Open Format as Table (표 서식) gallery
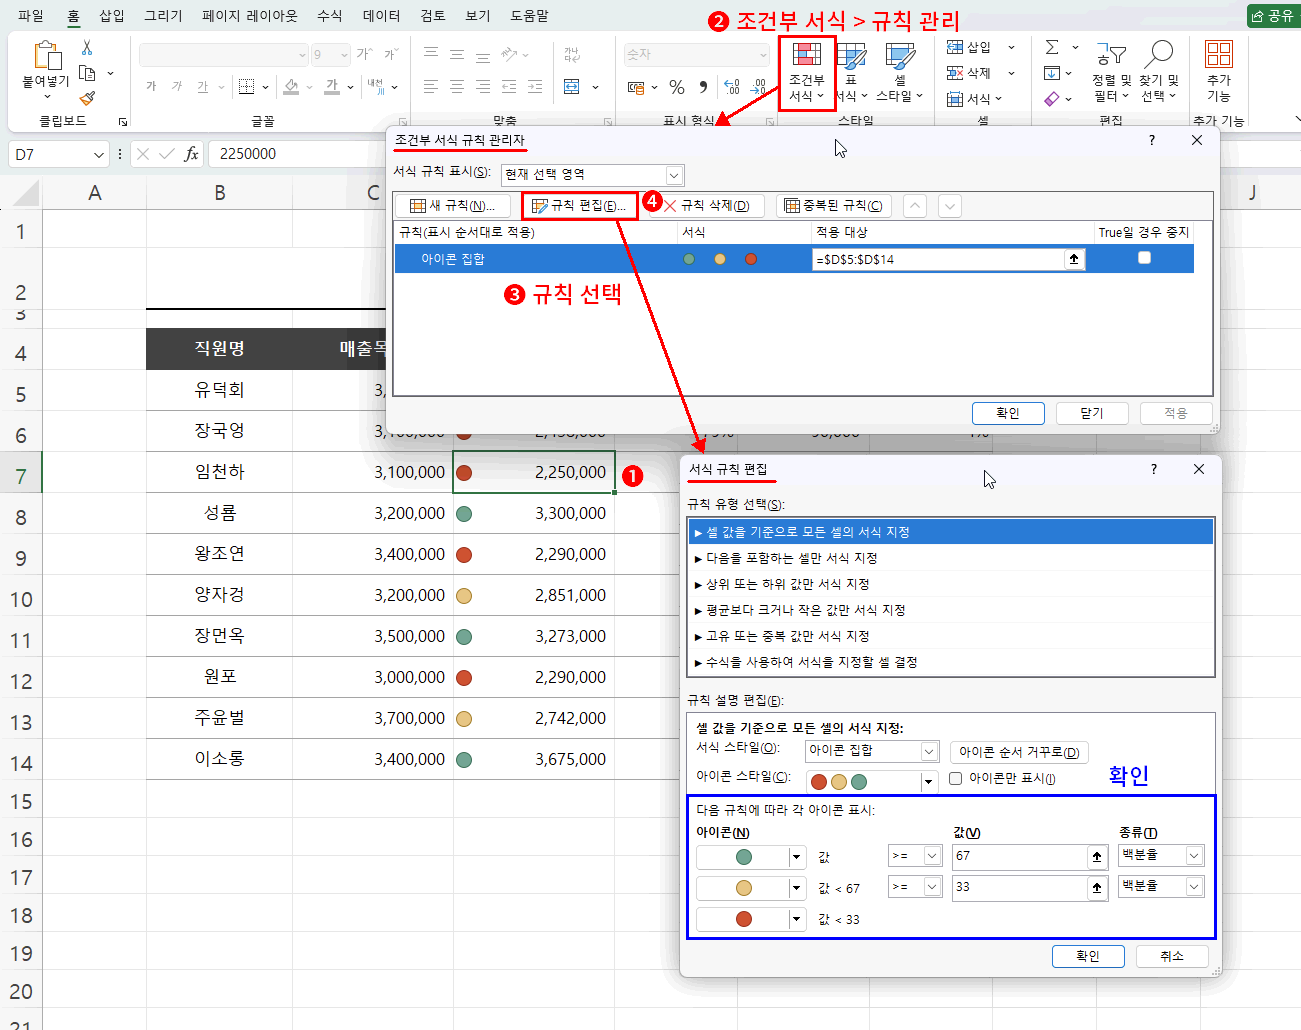 tap(852, 72)
